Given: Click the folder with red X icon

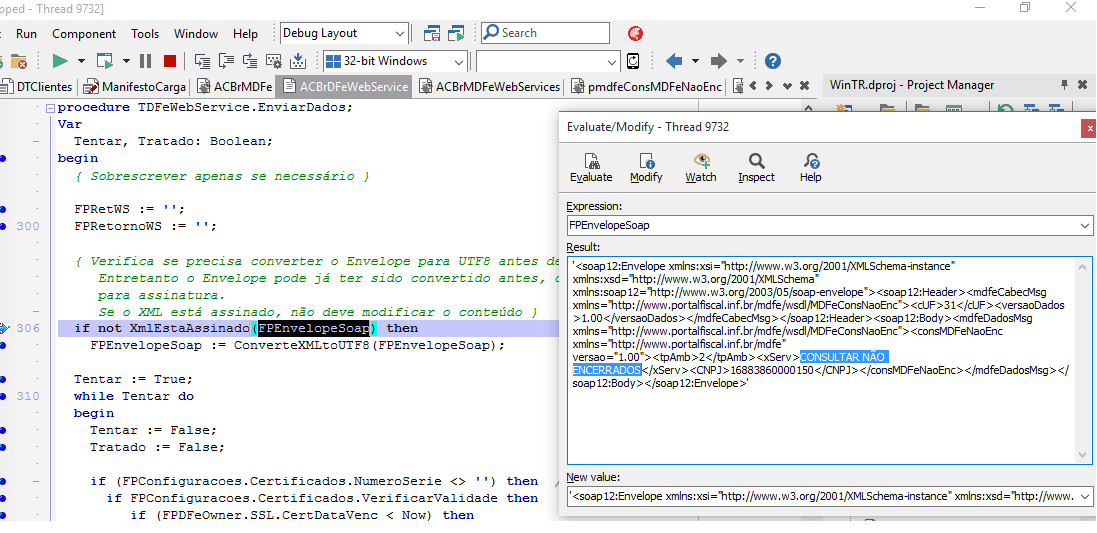Looking at the screenshot, I should coord(19,61).
